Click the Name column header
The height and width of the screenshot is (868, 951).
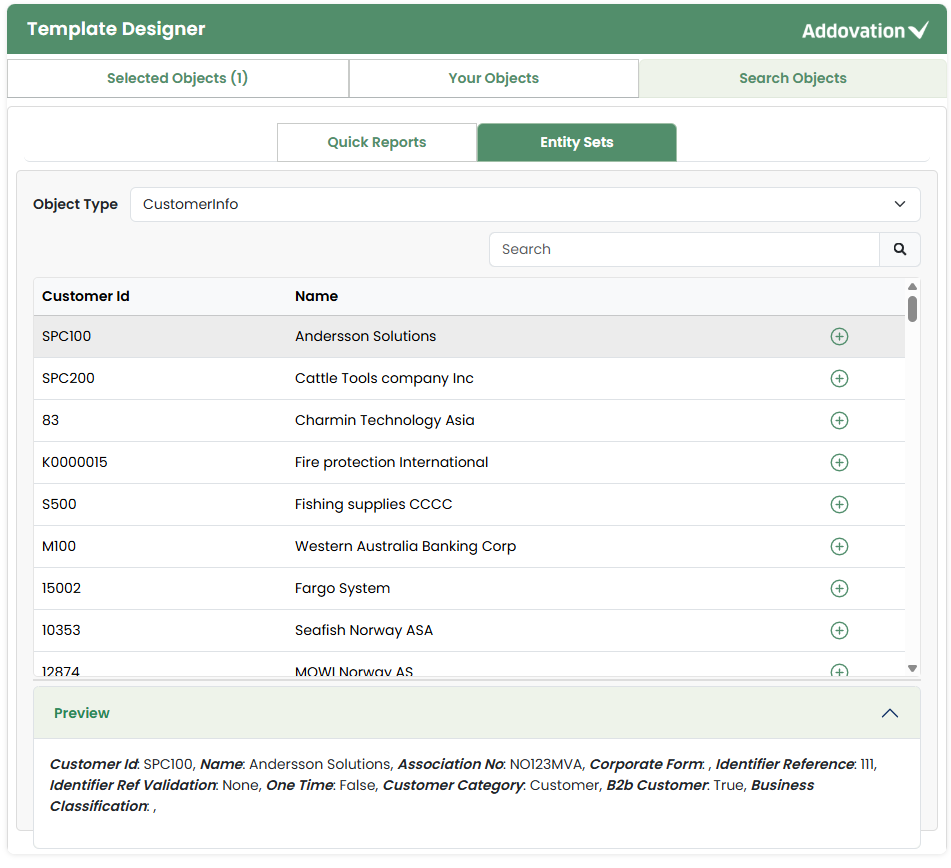click(x=316, y=296)
